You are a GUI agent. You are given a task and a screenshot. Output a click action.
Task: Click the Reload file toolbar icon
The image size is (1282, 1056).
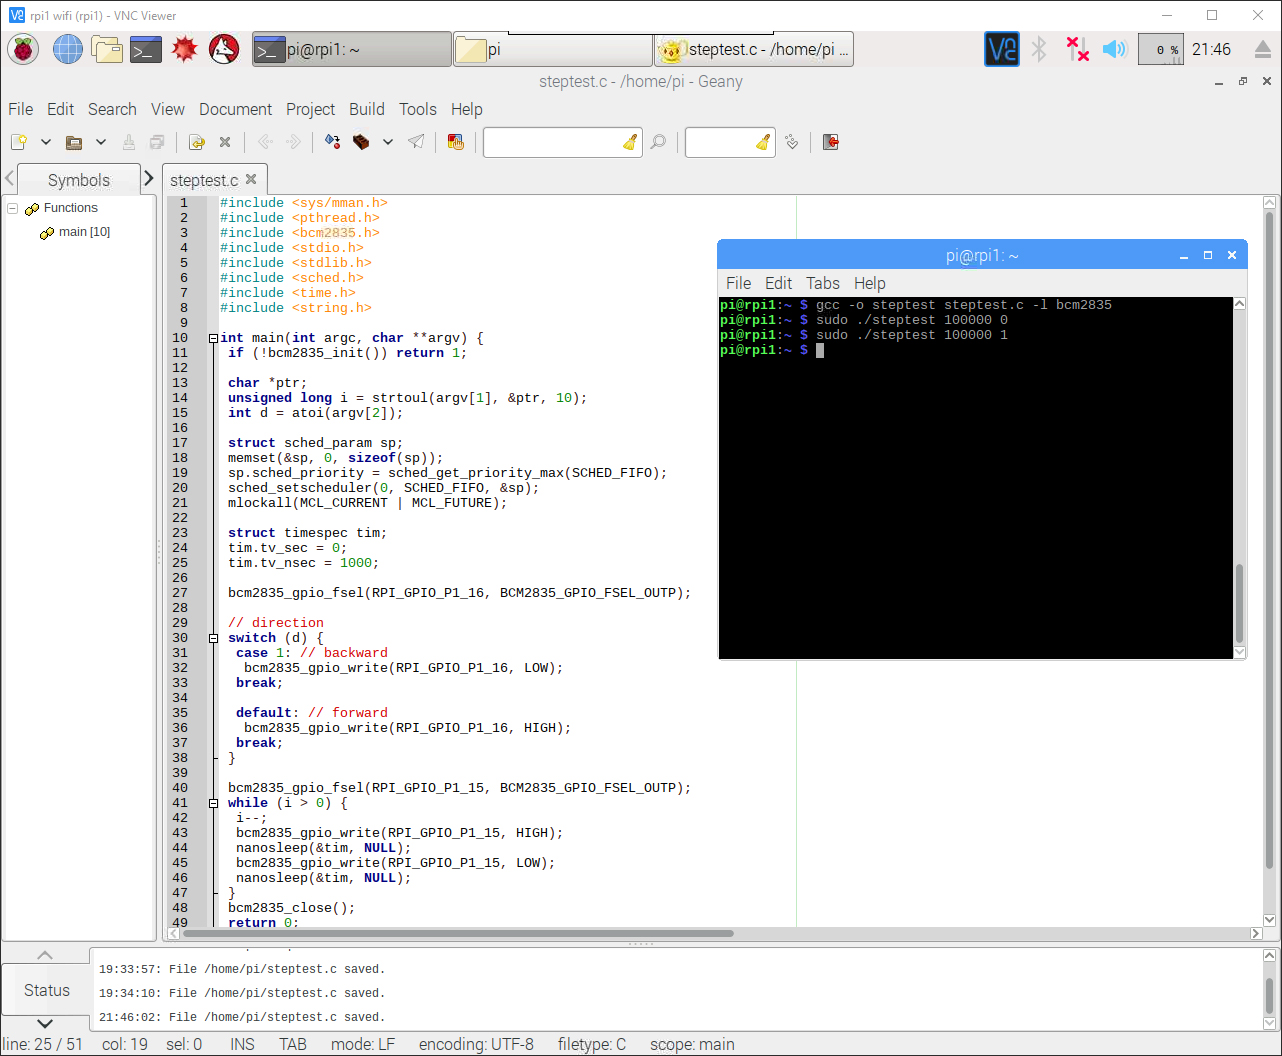click(197, 142)
